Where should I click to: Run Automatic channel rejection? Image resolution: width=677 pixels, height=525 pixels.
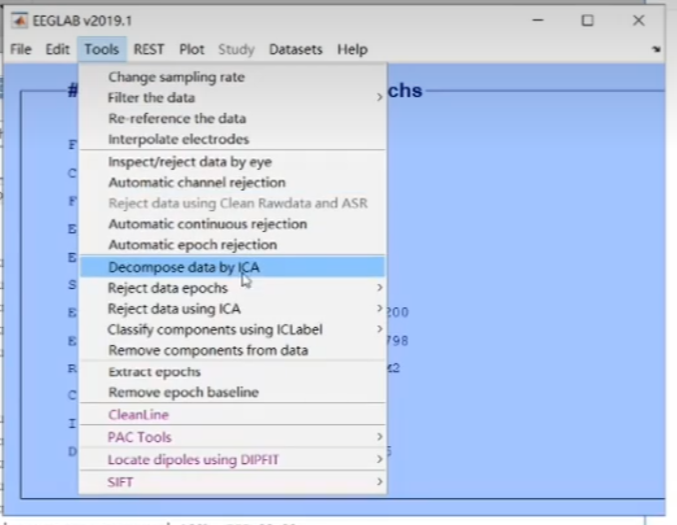(196, 182)
